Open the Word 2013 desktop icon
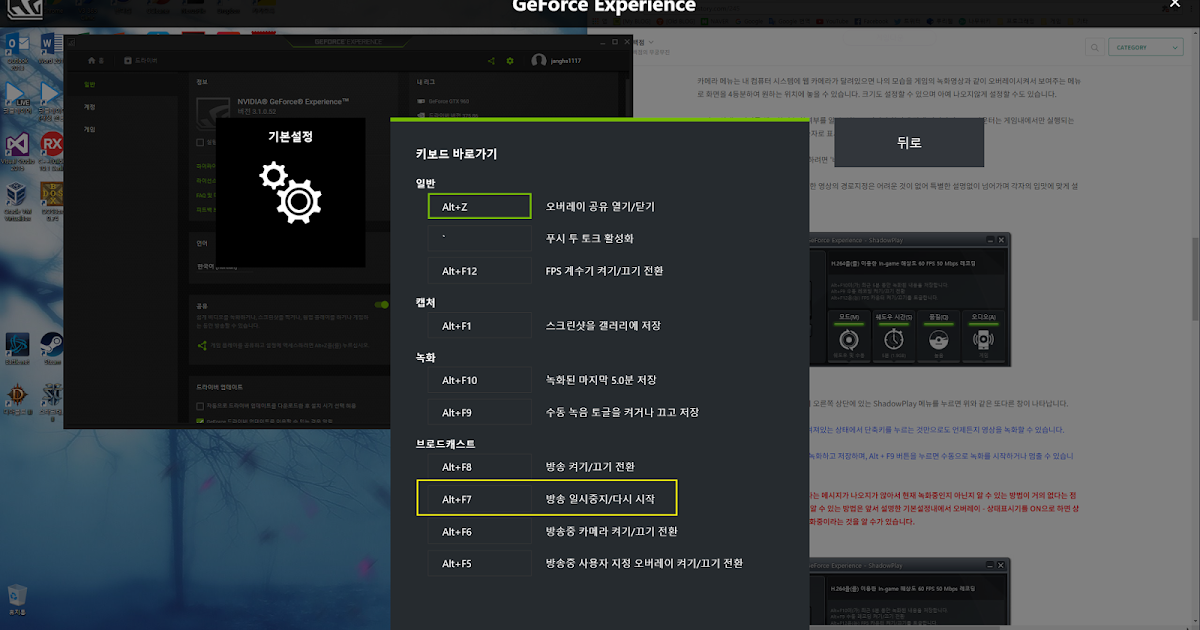The width and height of the screenshot is (1200, 630). (52, 47)
